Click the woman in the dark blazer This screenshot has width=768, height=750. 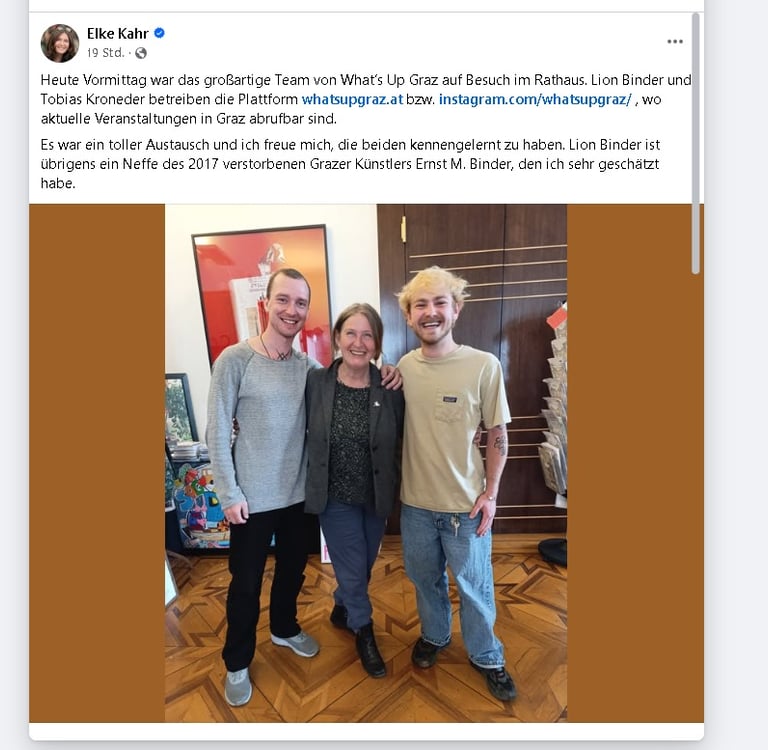click(x=354, y=487)
